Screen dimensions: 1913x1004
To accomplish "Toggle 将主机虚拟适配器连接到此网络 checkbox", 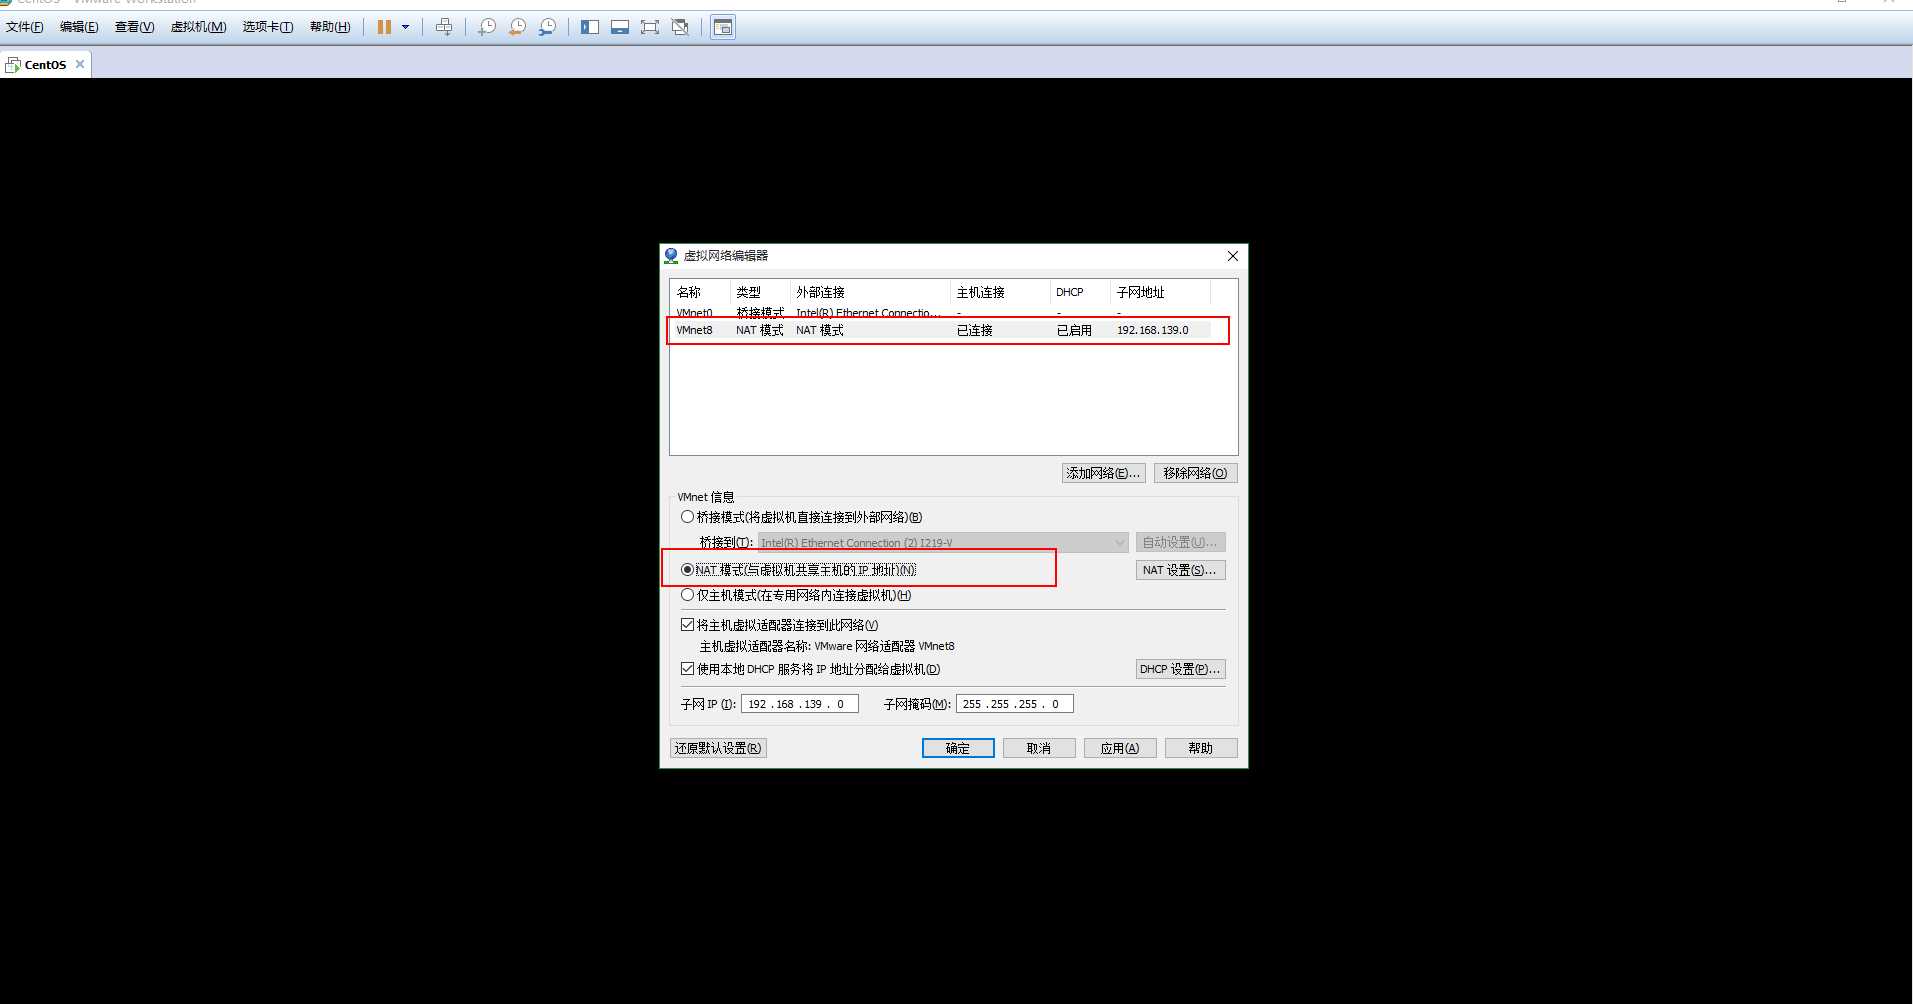I will click(687, 625).
